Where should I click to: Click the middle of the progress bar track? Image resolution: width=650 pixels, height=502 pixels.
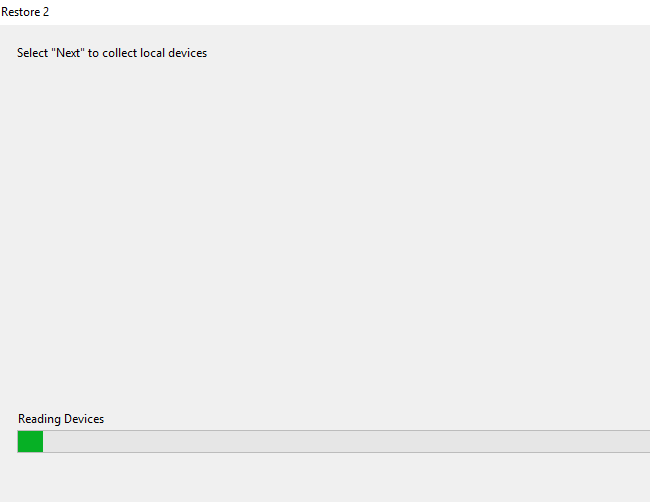pos(334,441)
